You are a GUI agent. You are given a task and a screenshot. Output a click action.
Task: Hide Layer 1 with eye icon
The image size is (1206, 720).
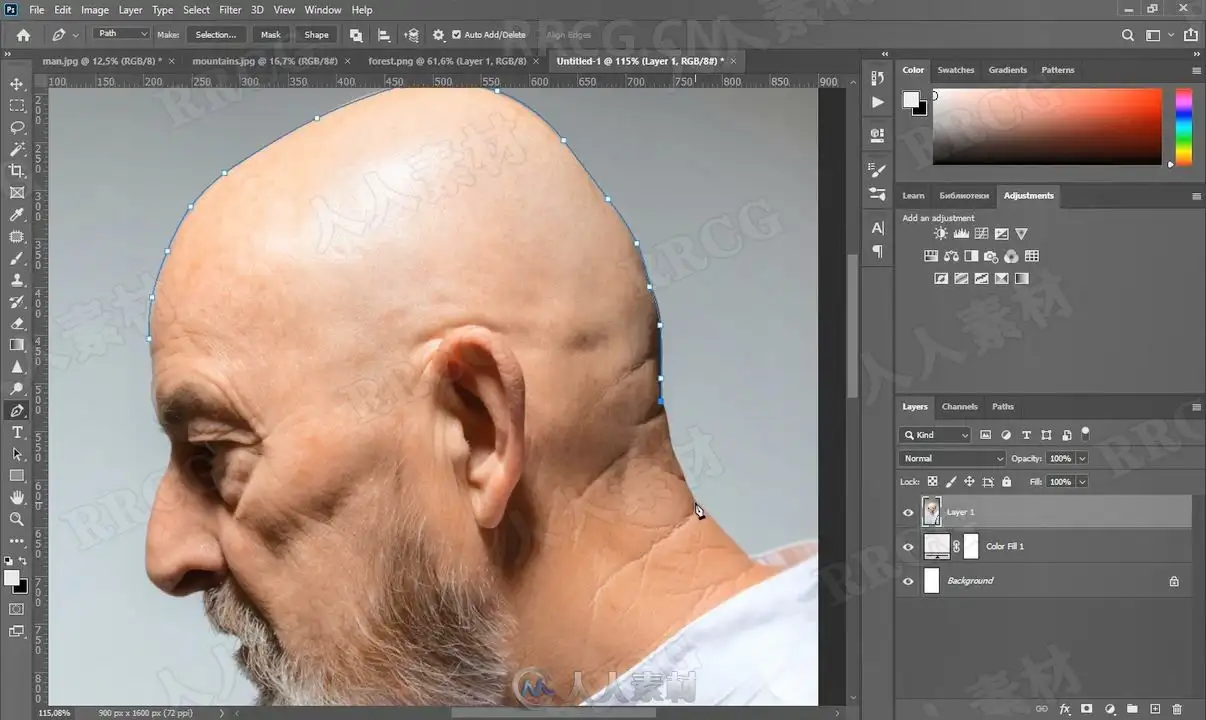click(x=908, y=512)
